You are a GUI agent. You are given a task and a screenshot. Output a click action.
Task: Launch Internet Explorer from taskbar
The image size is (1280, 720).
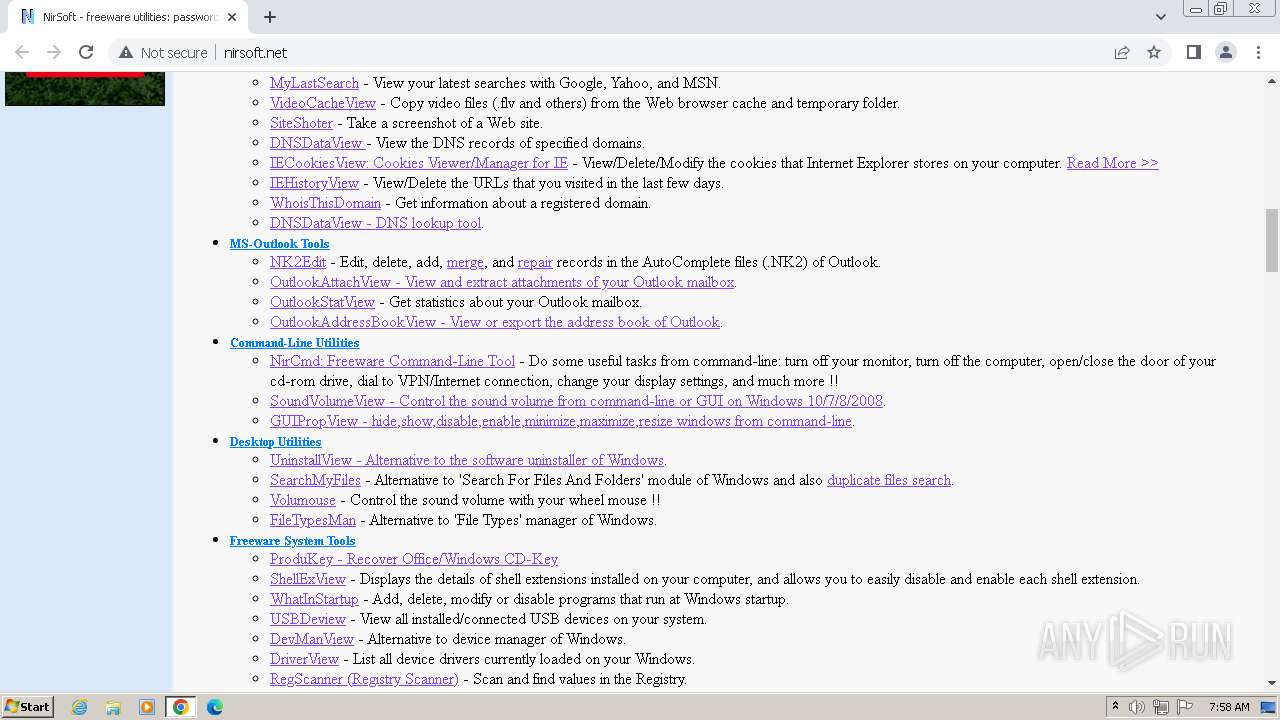80,707
